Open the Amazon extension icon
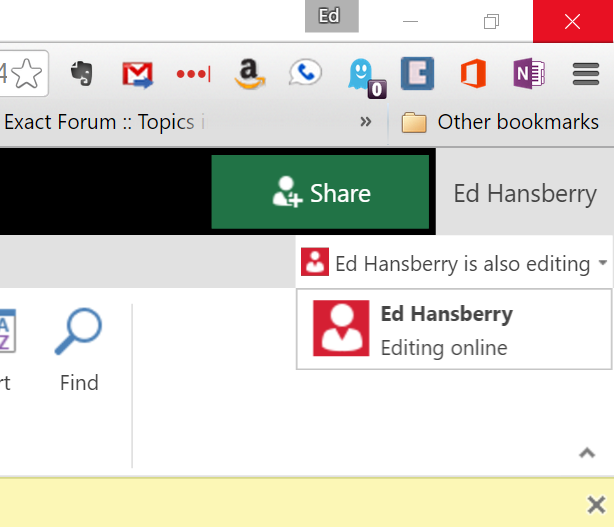 (250, 74)
